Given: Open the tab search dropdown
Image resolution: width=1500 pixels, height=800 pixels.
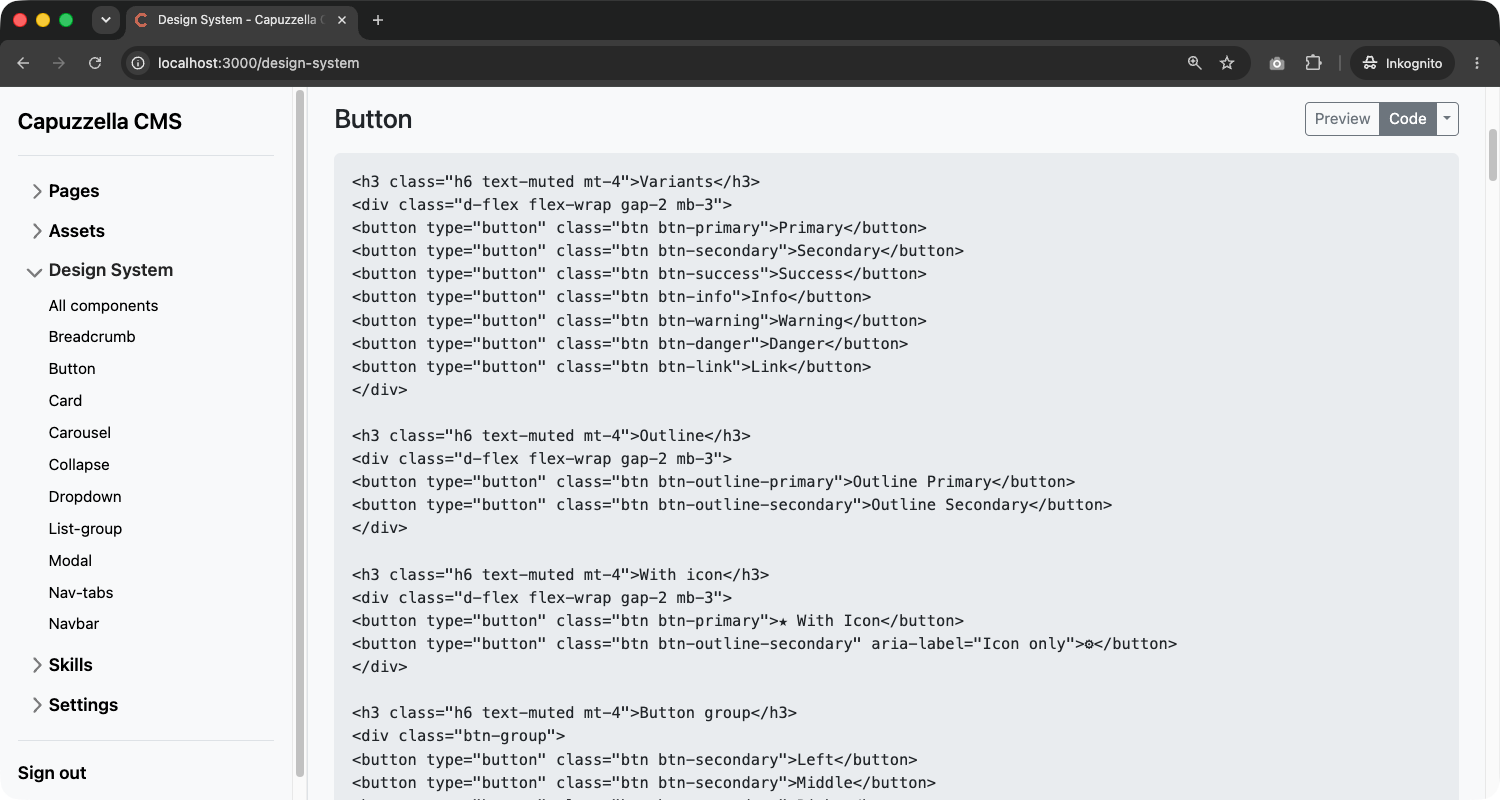Looking at the screenshot, I should click(105, 20).
